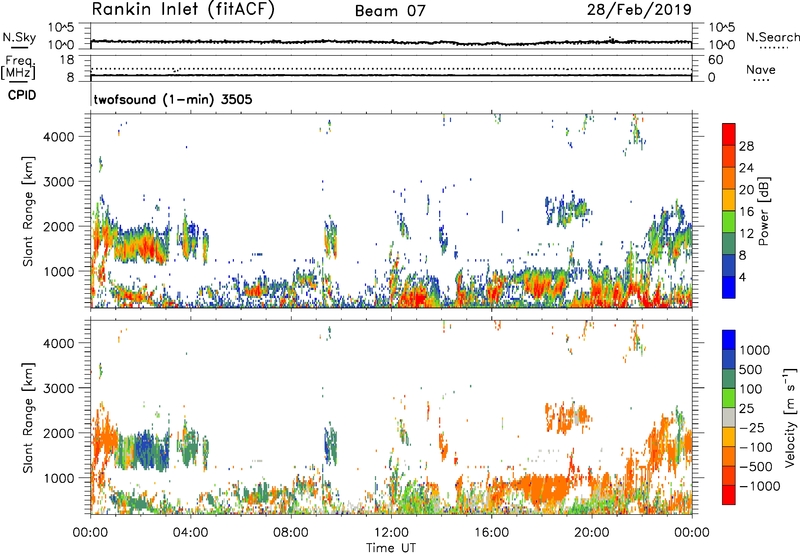Click the "08:00" time tick label
The width and height of the screenshot is (800, 554).
291,533
